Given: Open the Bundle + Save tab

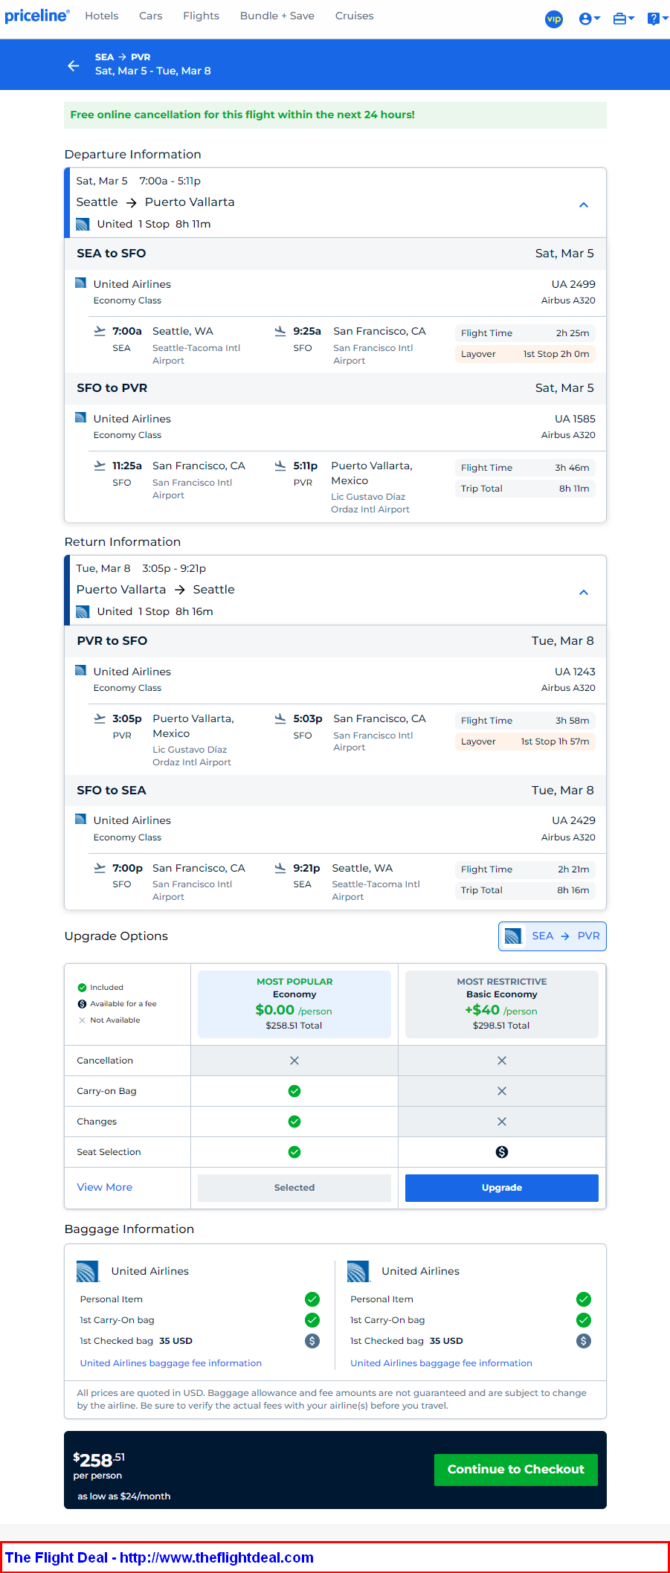Looking at the screenshot, I should 277,16.
